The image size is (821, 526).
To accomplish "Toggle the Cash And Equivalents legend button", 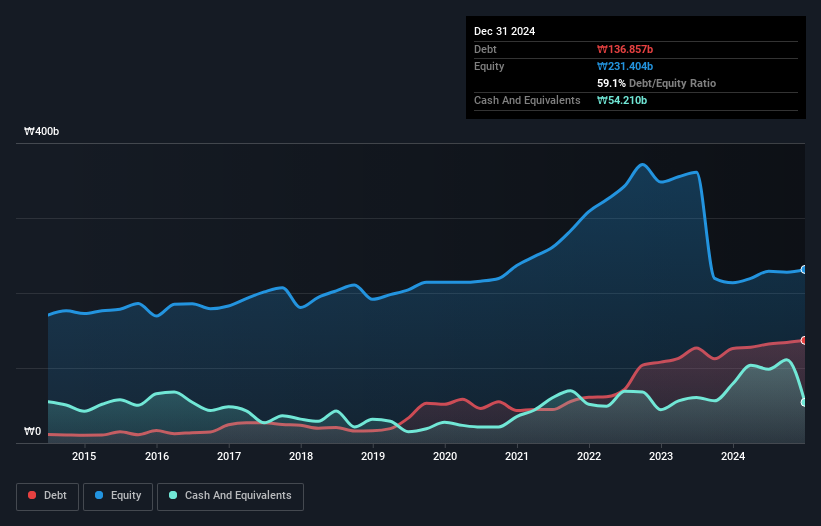I will (230, 496).
